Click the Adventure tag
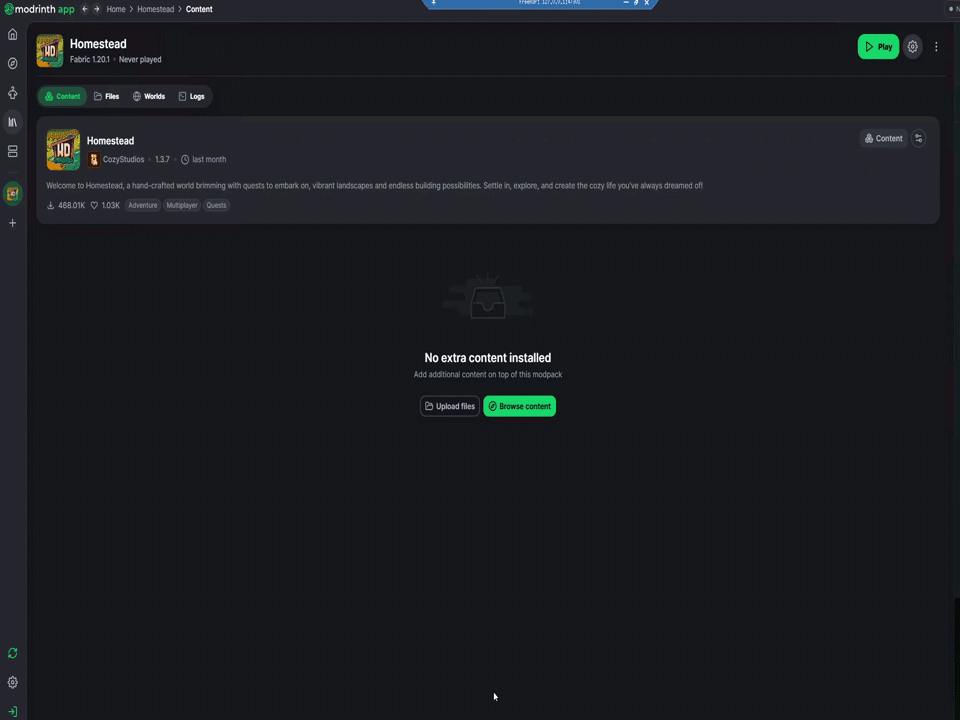The height and width of the screenshot is (720, 960). click(x=143, y=205)
